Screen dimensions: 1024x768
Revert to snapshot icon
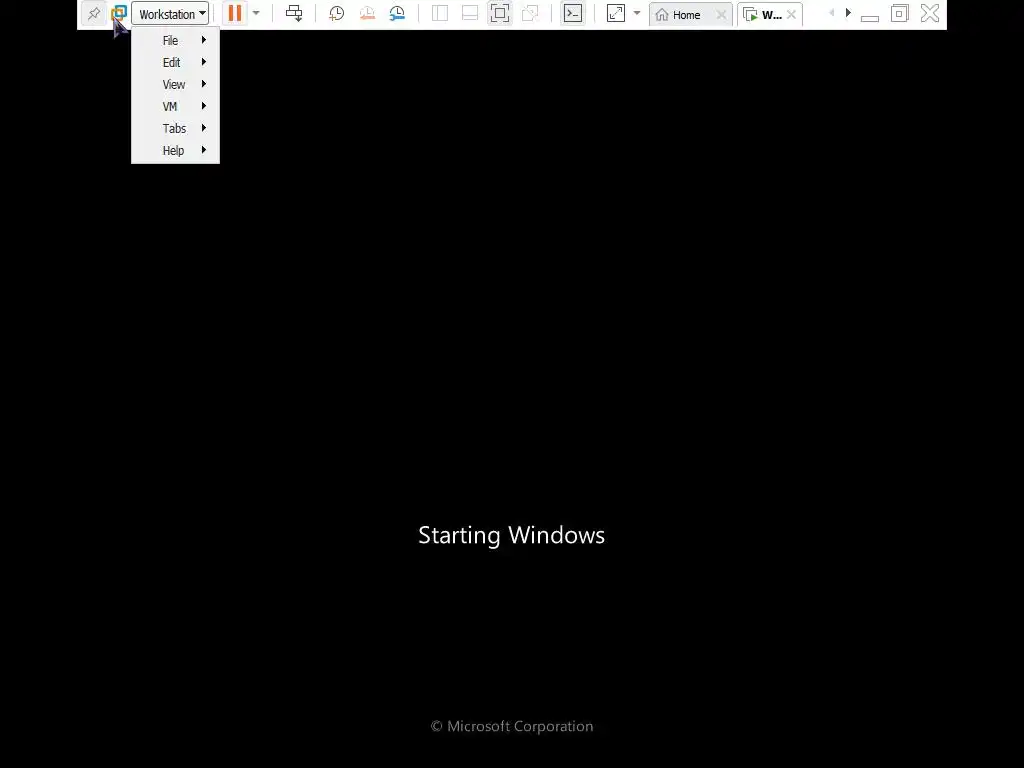point(367,13)
